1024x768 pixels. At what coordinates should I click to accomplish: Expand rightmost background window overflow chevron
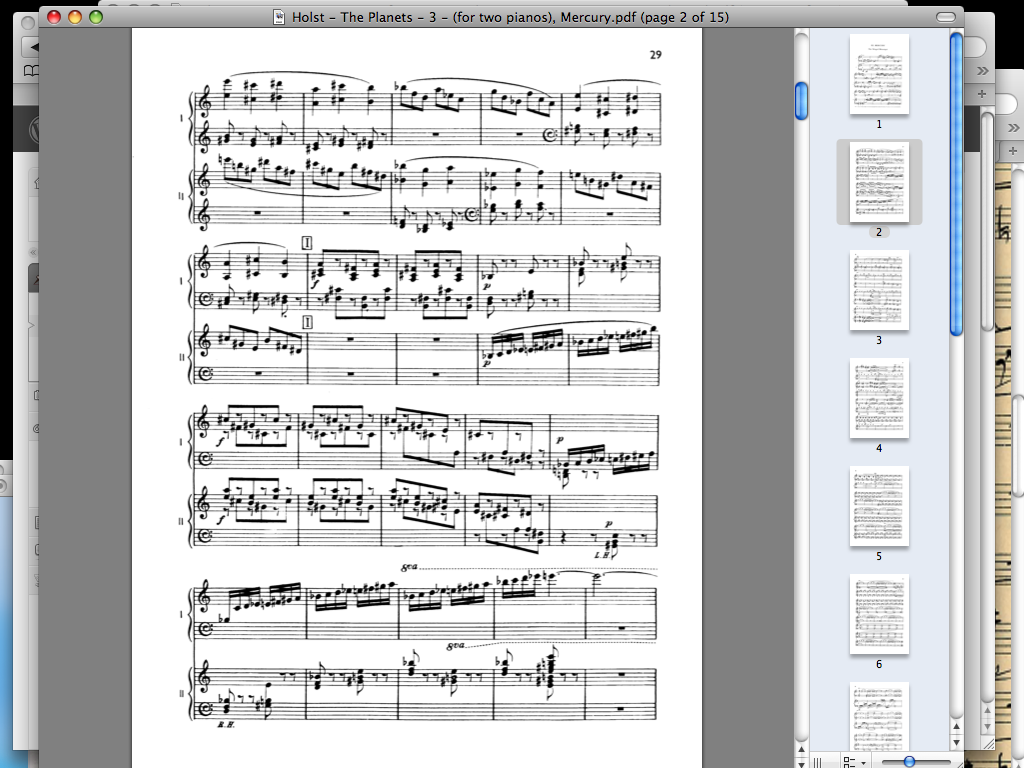tap(1013, 127)
